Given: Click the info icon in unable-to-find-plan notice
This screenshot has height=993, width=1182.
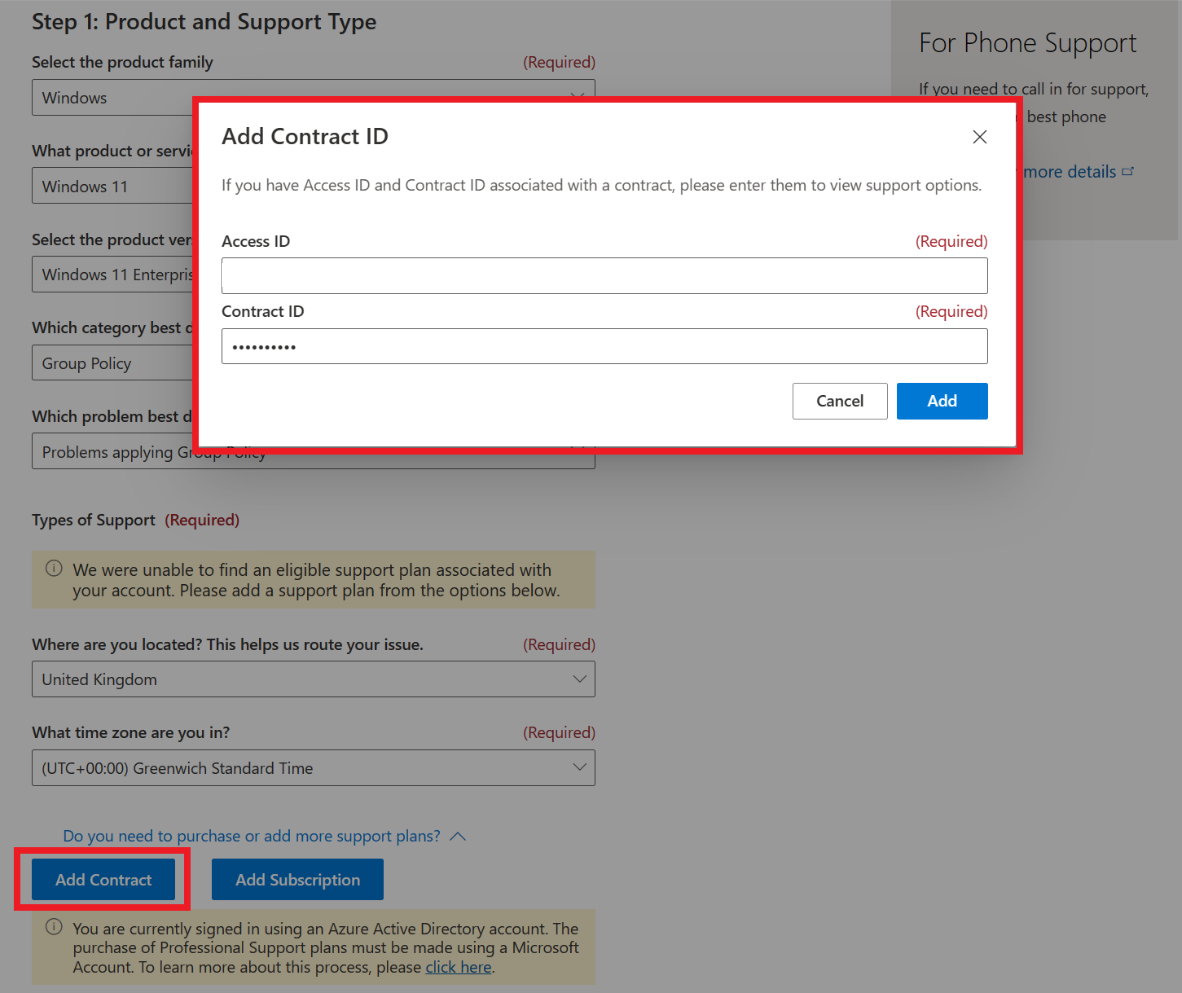Looking at the screenshot, I should pyautogui.click(x=54, y=569).
